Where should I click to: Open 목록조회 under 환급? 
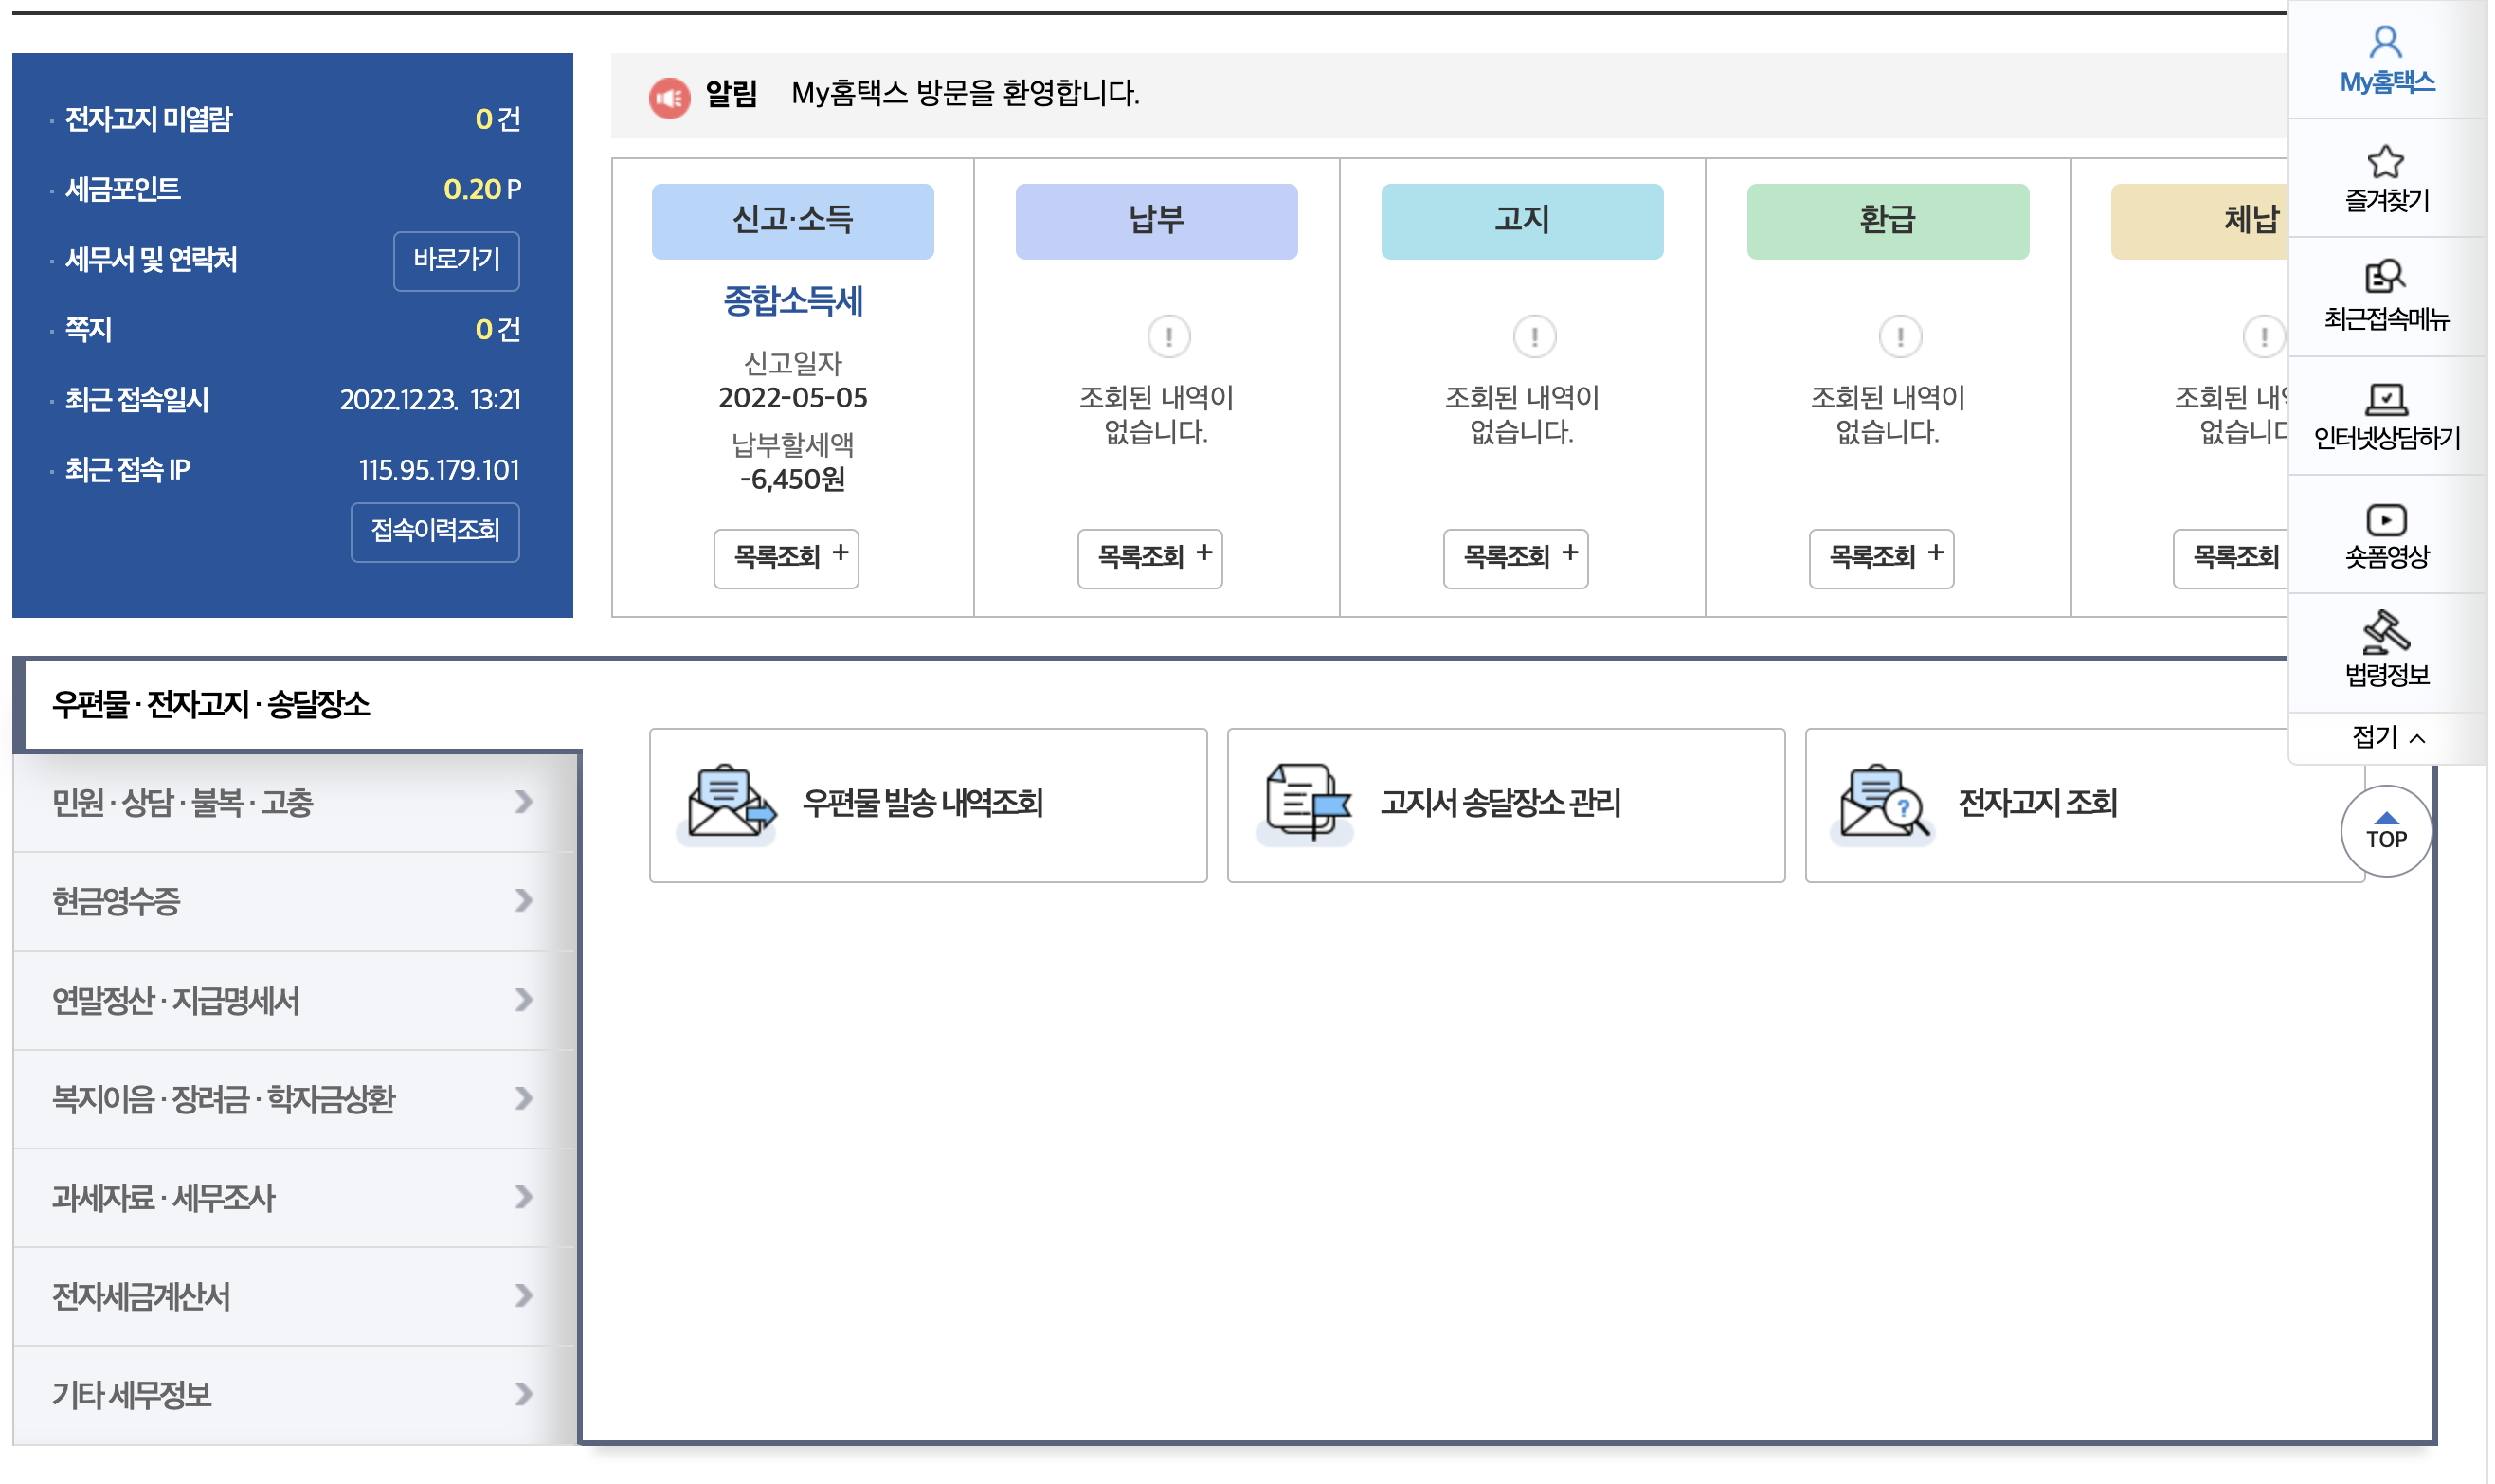(1882, 558)
